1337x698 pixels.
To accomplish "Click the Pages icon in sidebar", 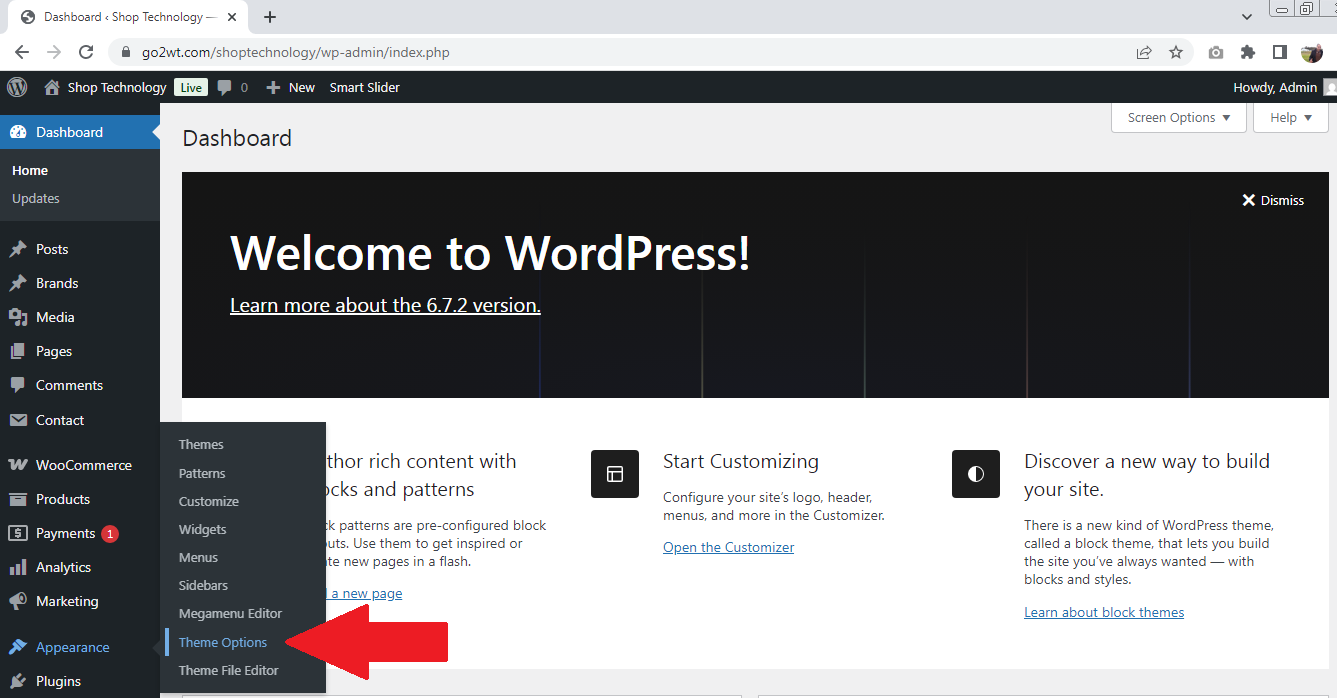I will click(x=18, y=351).
